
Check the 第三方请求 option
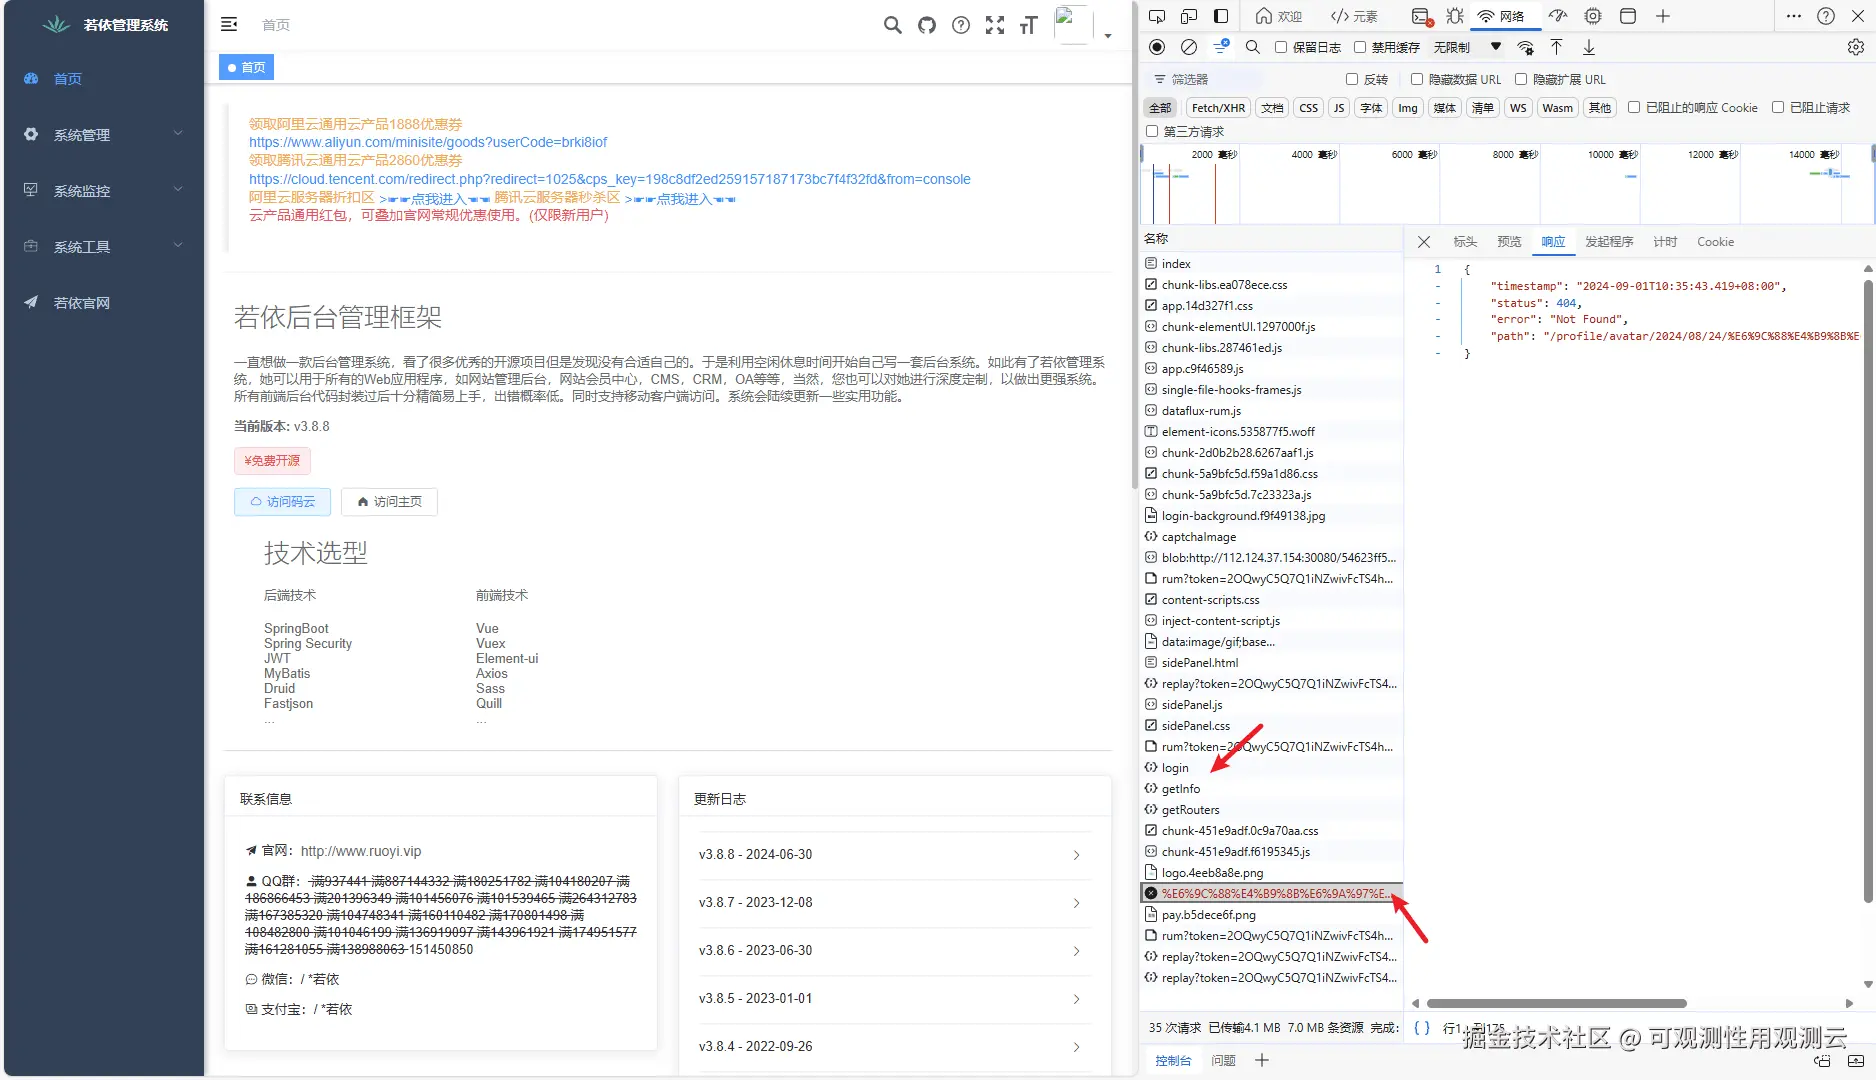[x=1152, y=131]
